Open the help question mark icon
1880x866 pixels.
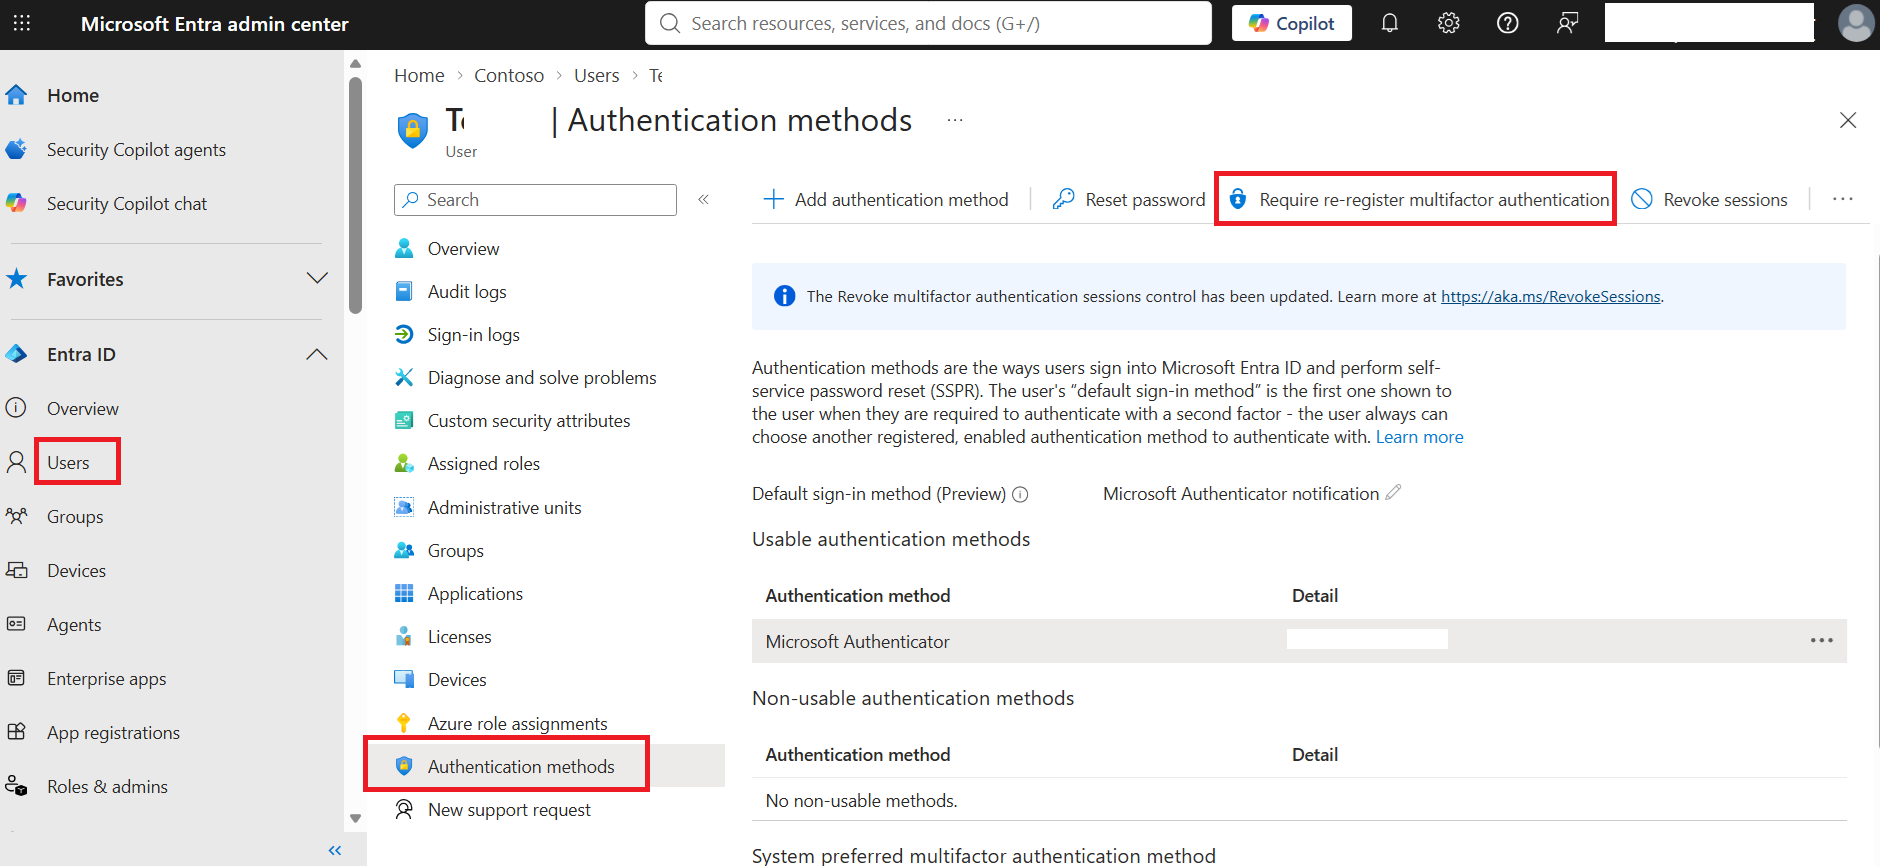(1508, 23)
